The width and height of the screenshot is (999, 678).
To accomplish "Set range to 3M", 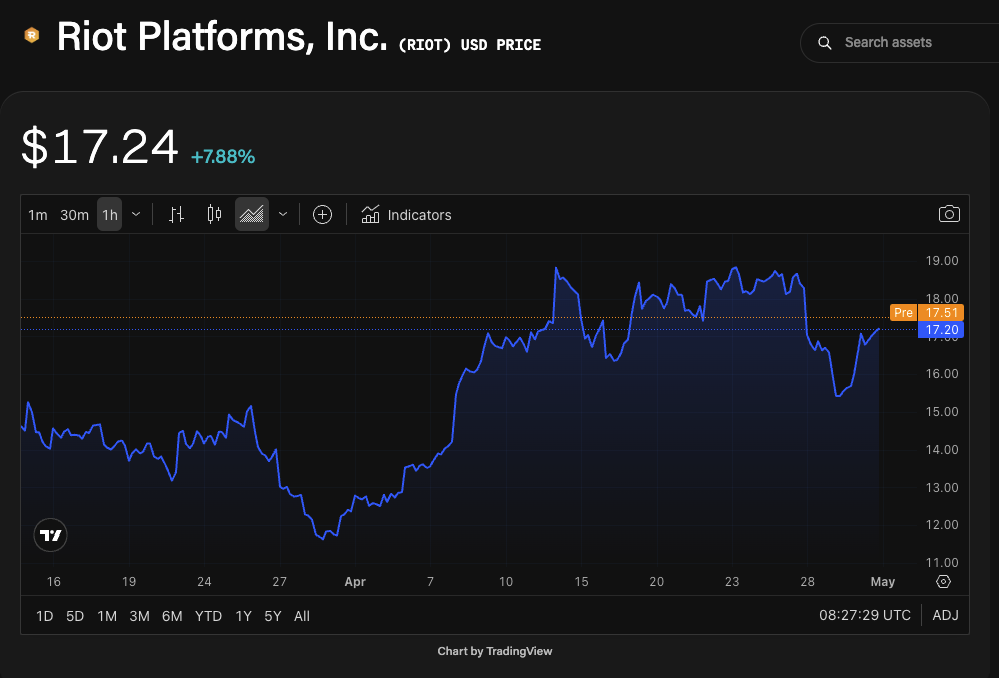I will pos(140,616).
